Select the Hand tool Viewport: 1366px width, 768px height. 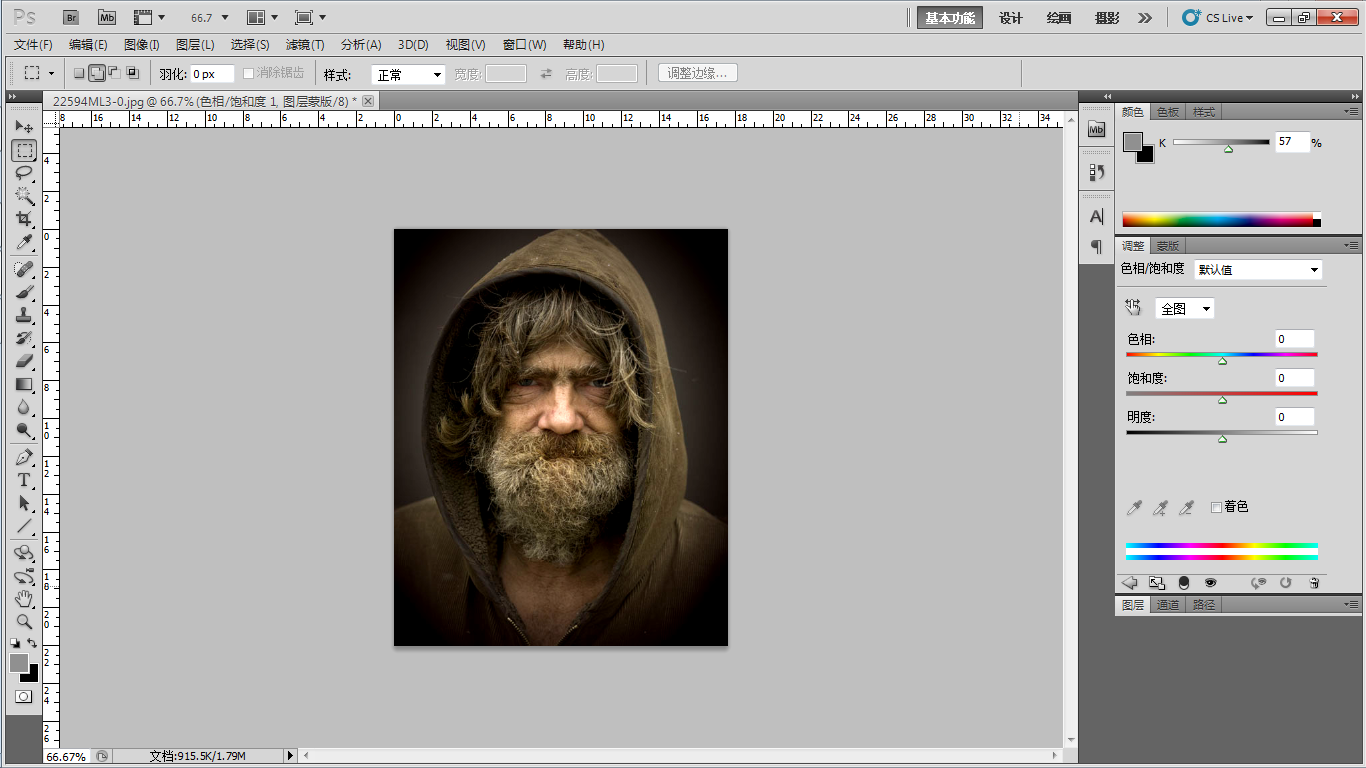(x=24, y=598)
